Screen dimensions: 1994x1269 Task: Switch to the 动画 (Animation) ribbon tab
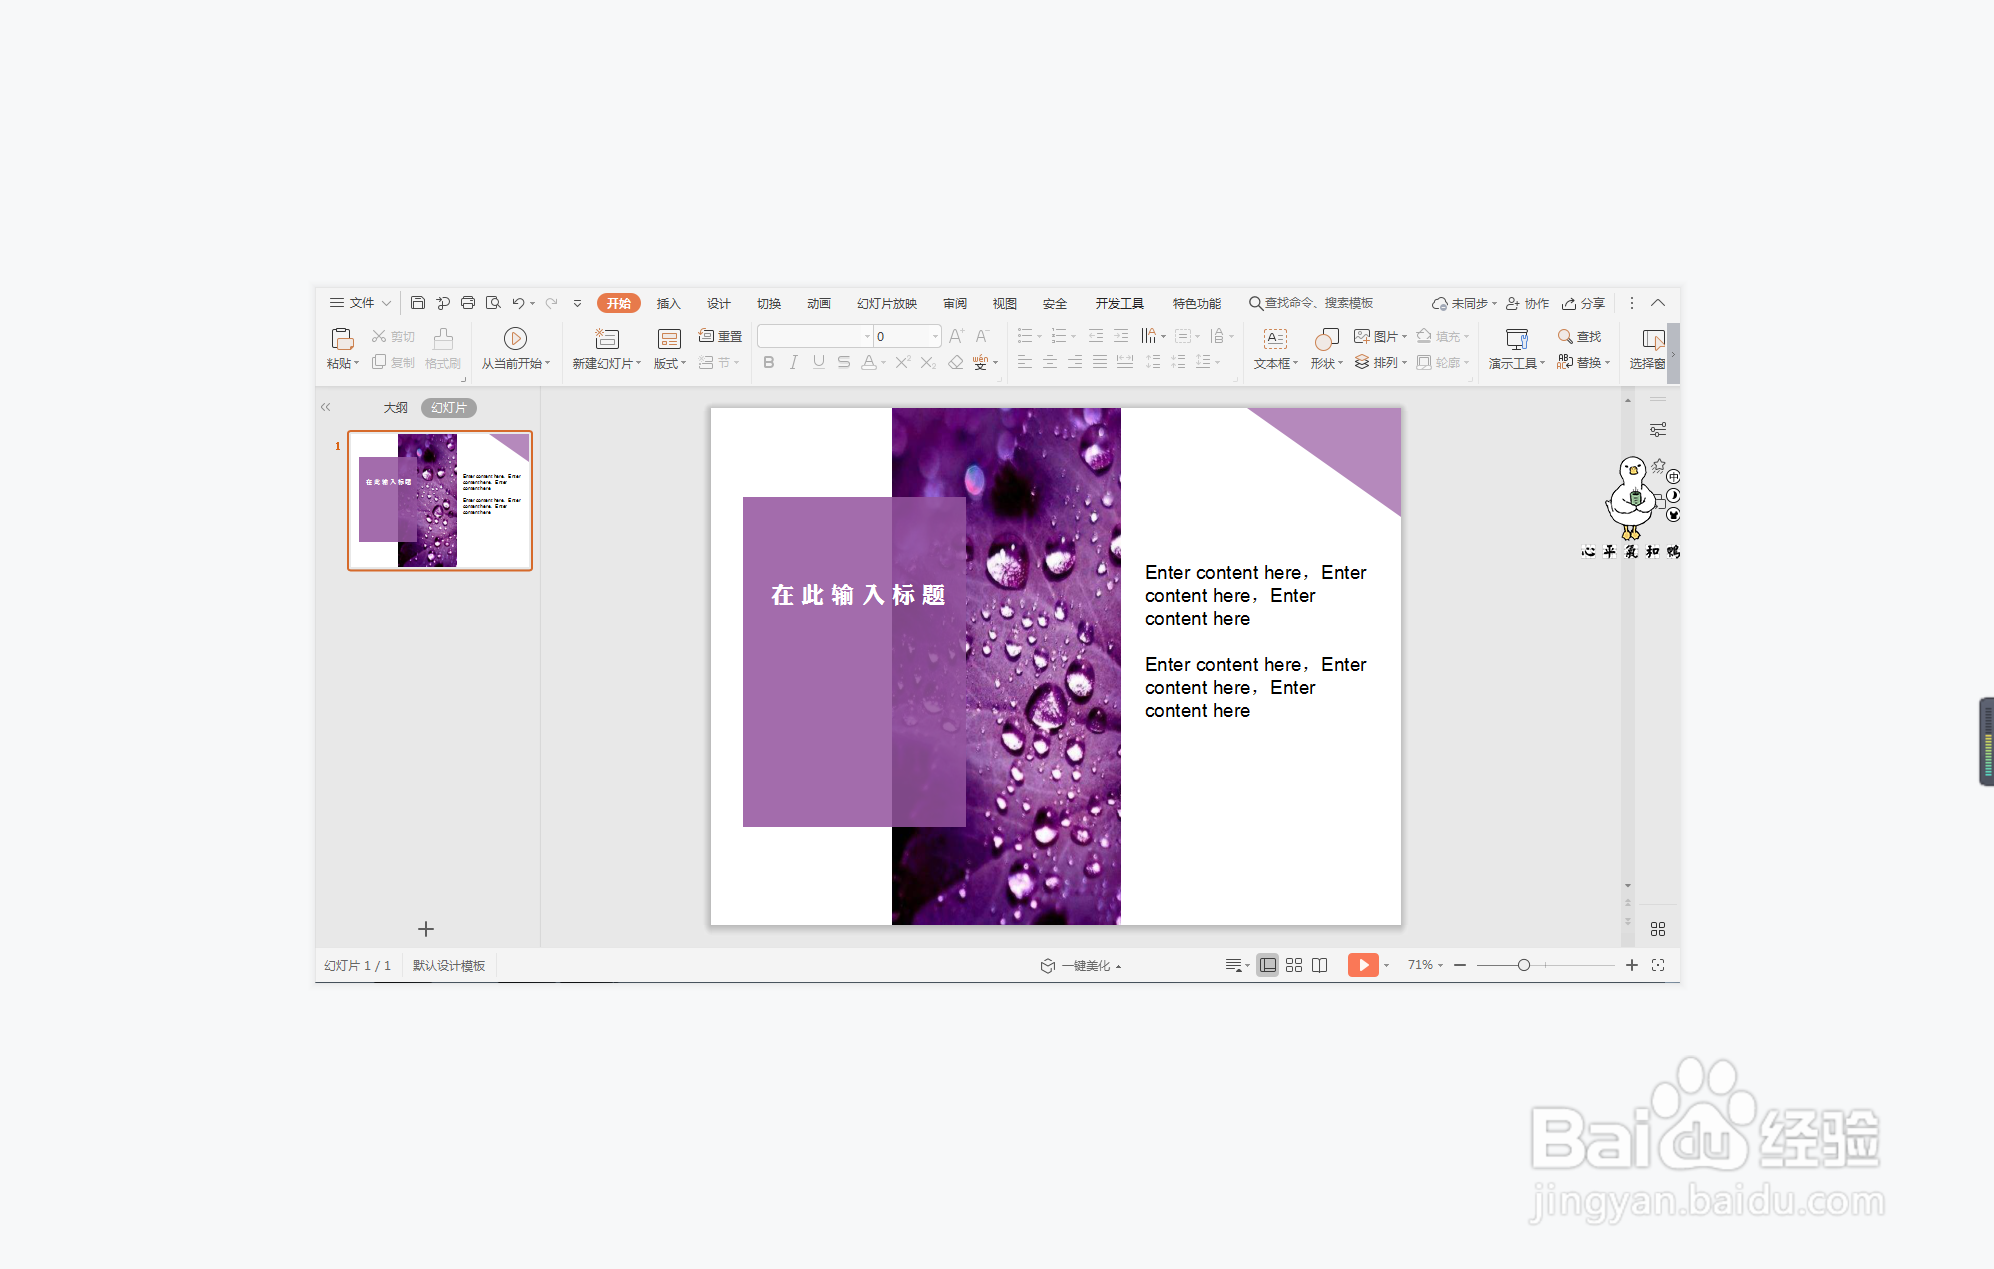coord(818,303)
